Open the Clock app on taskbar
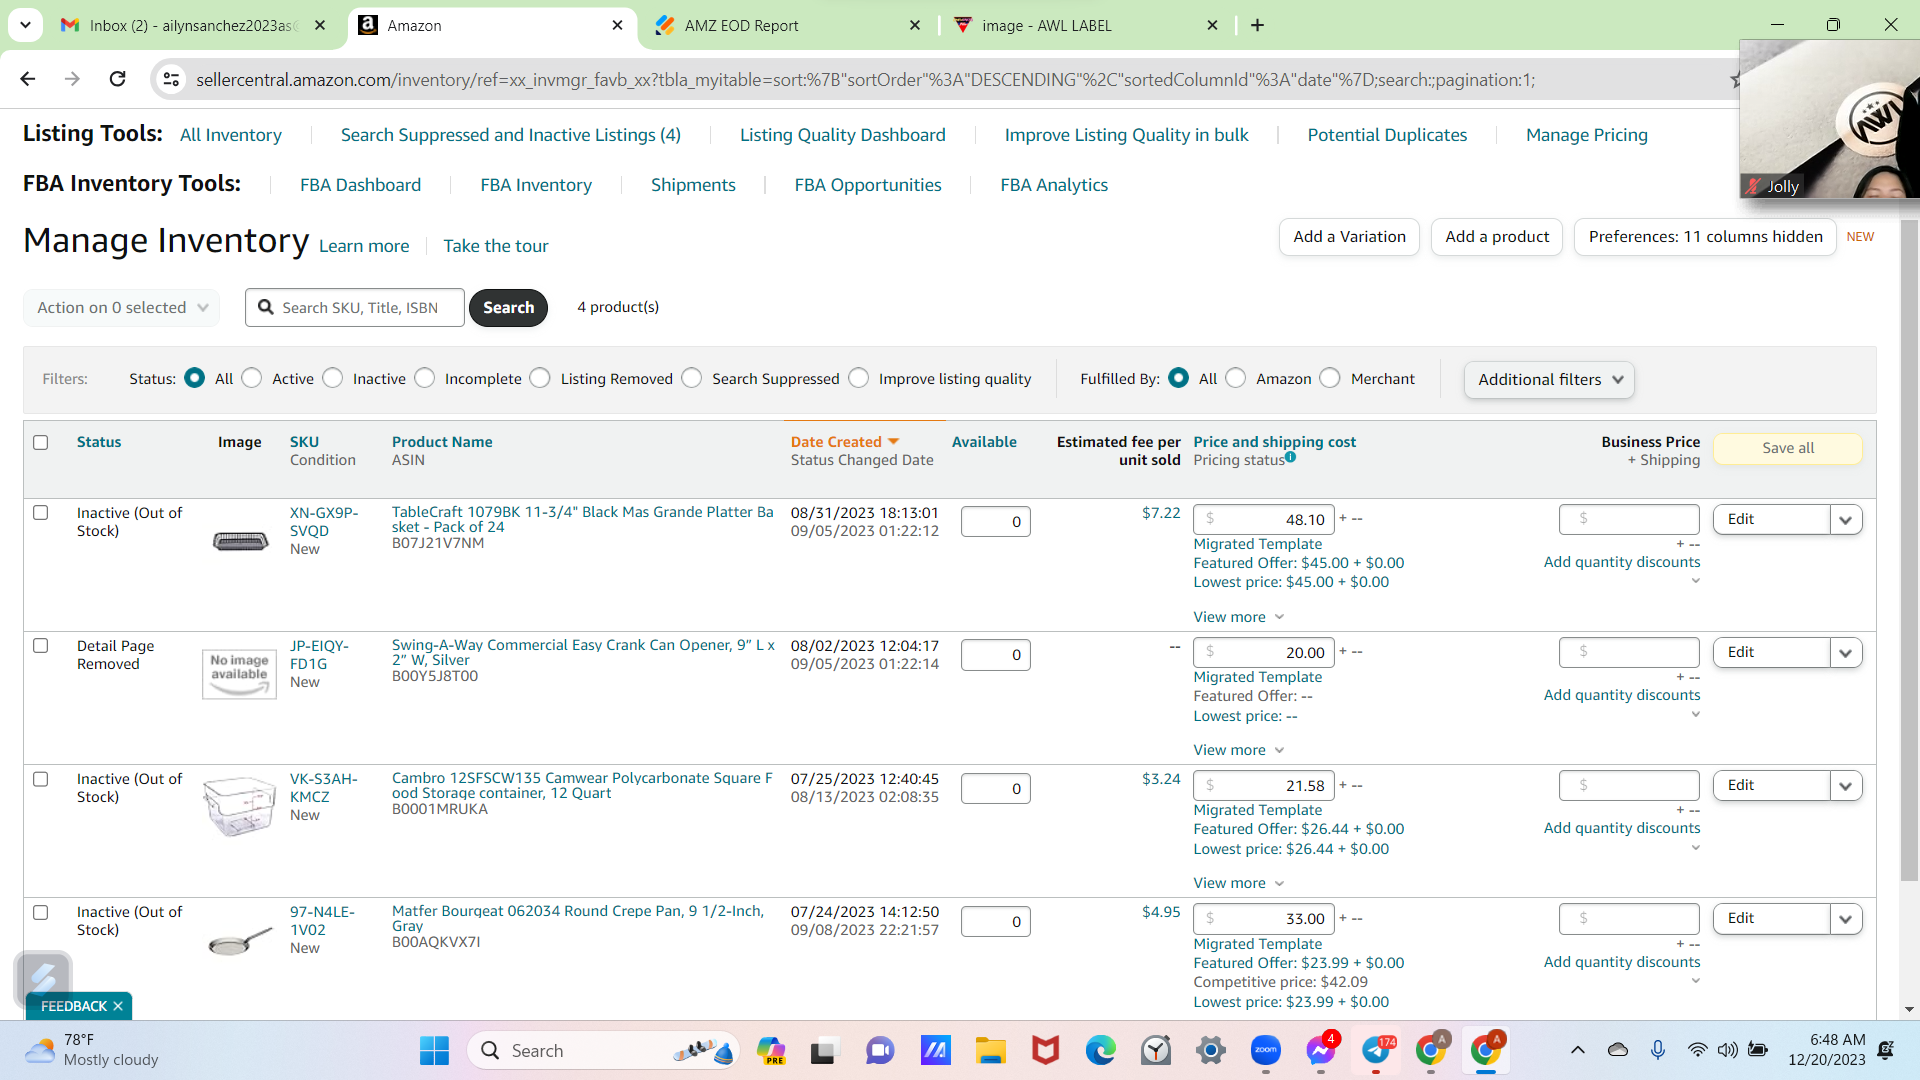1920x1080 pixels. pyautogui.click(x=1156, y=1050)
